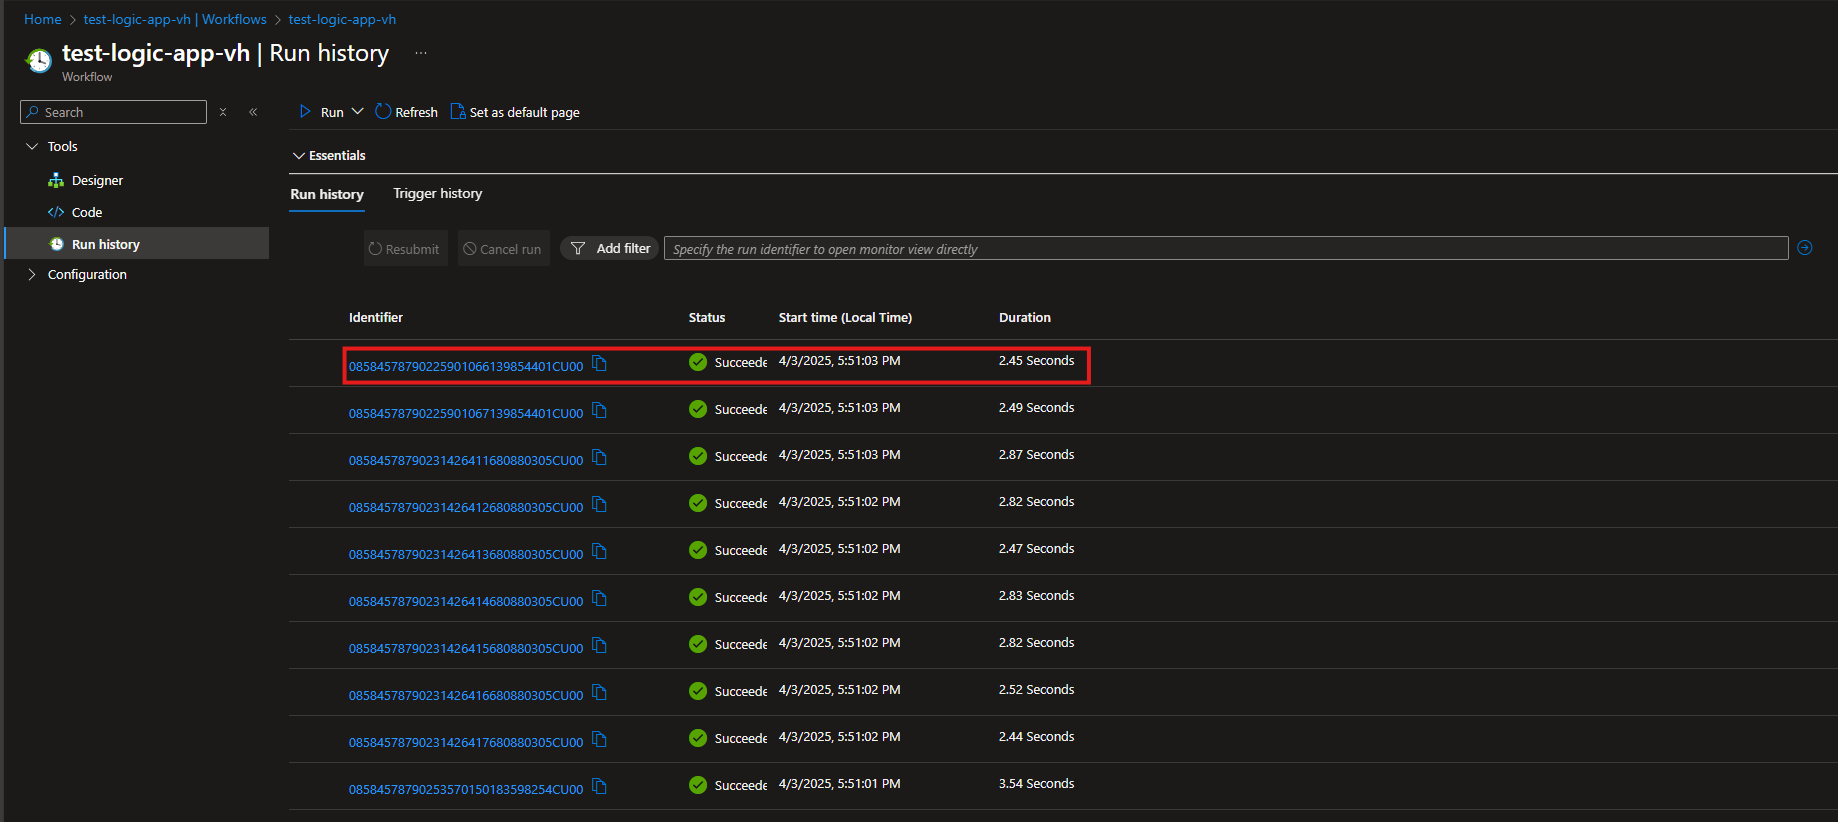The width and height of the screenshot is (1838, 822).
Task: Click the Add filter button
Action: [x=610, y=249]
